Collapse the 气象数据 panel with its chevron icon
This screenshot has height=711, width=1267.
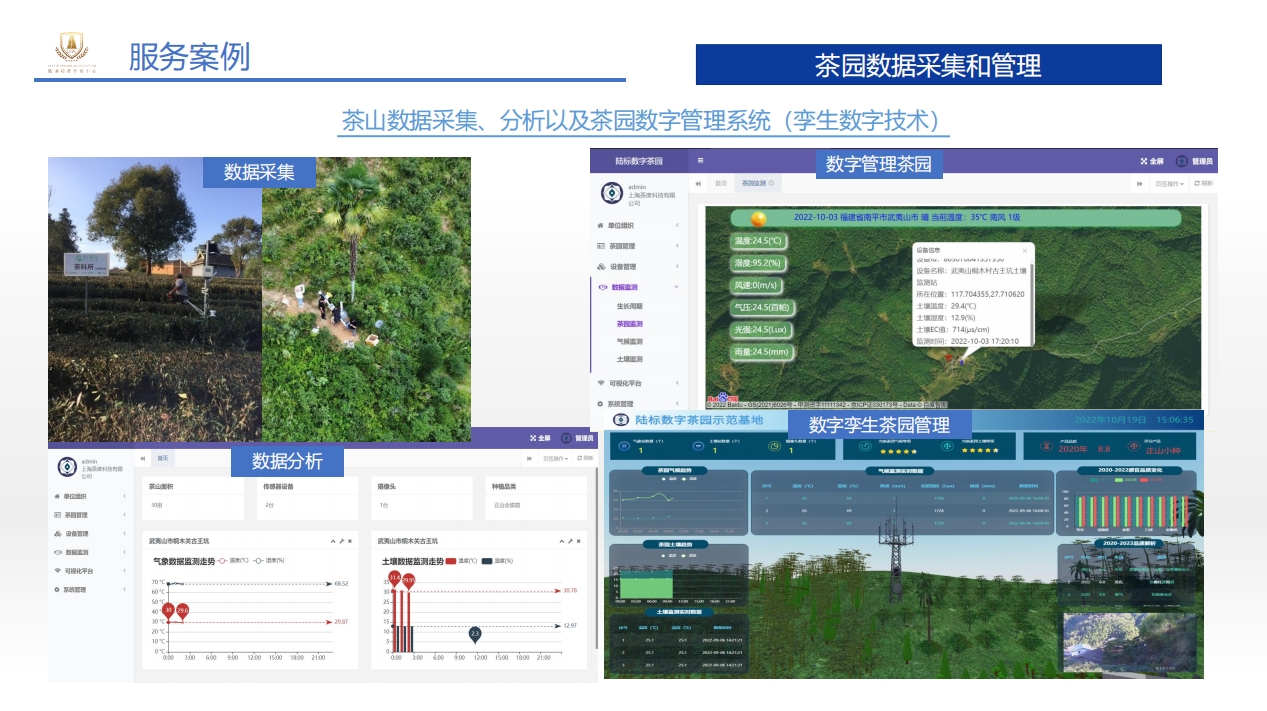(x=332, y=541)
